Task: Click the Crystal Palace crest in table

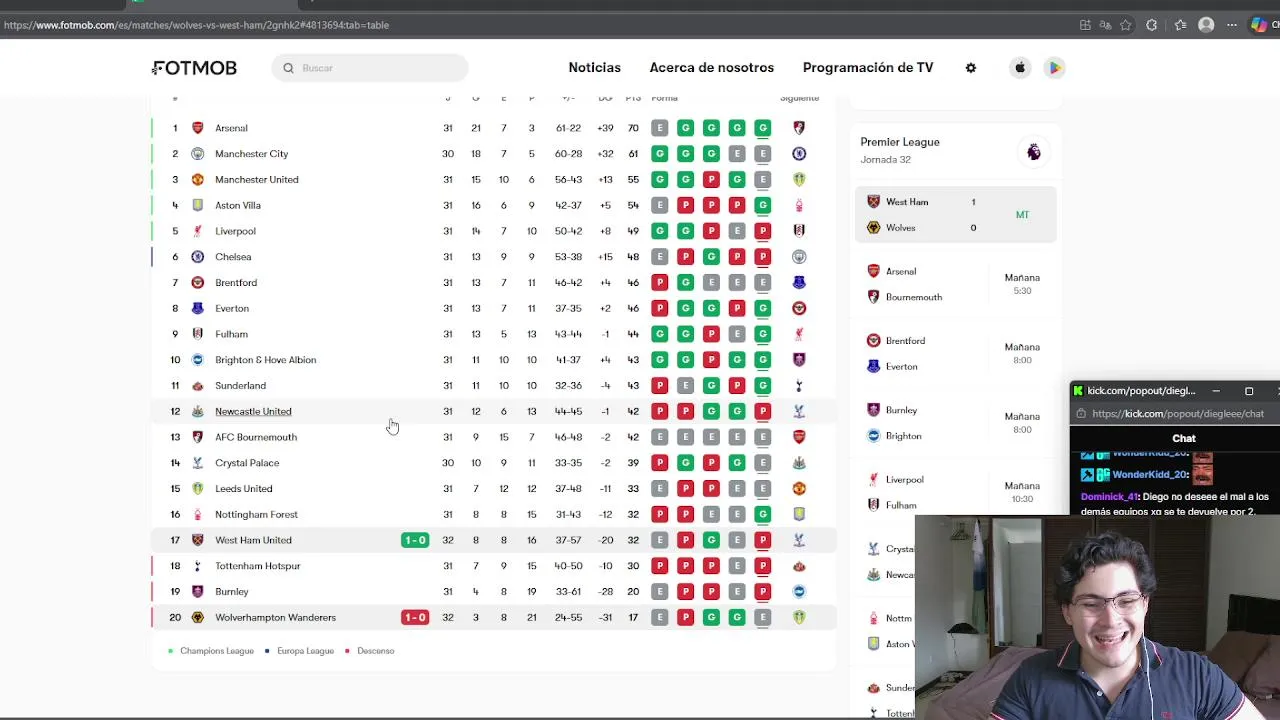Action: point(197,463)
